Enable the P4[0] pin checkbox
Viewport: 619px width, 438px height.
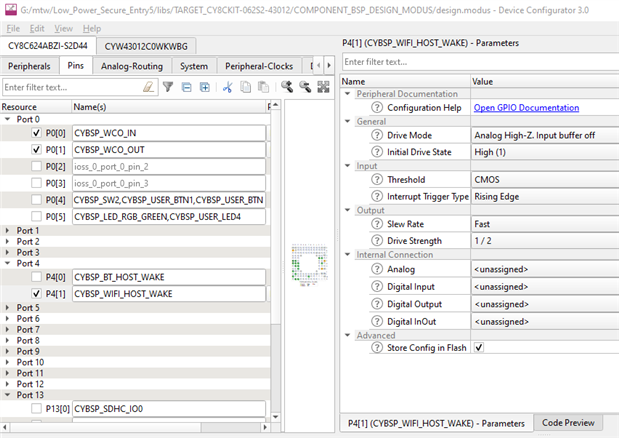pyautogui.click(x=36, y=277)
